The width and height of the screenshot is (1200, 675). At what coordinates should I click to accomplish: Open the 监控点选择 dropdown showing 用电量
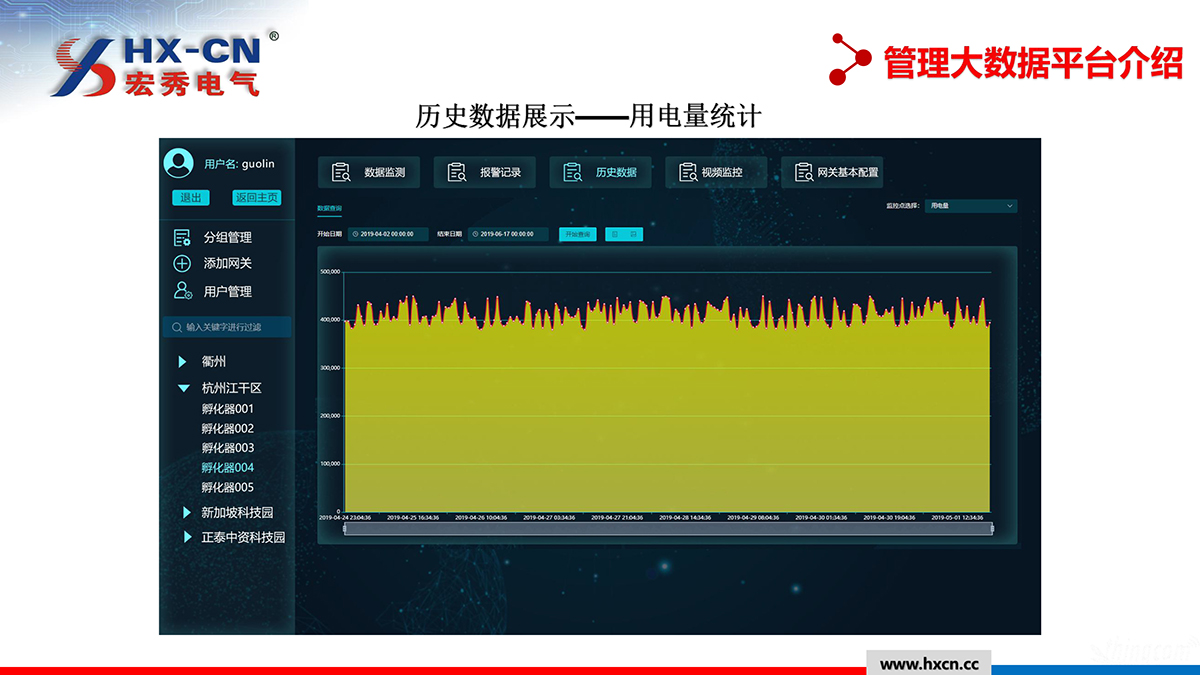[x=970, y=206]
